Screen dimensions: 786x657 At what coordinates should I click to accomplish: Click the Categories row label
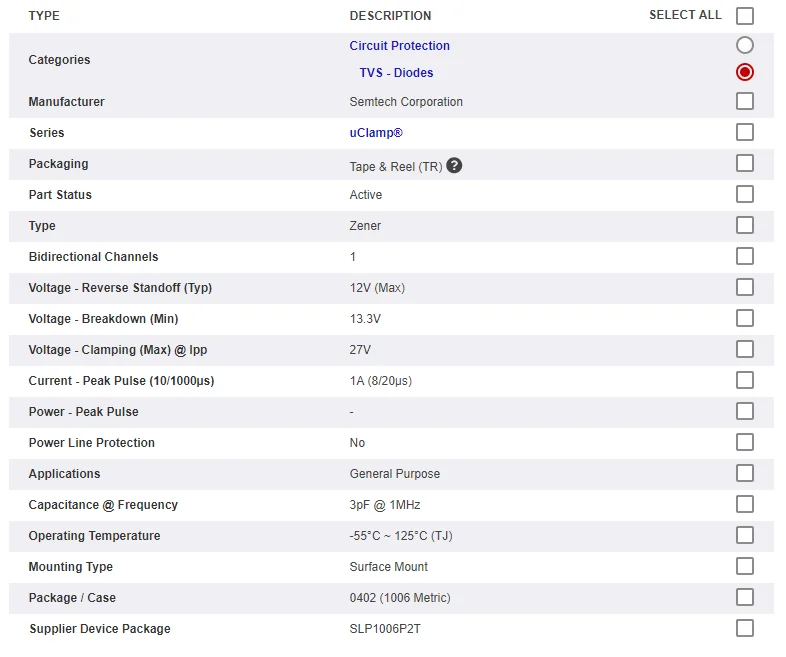coord(59,60)
